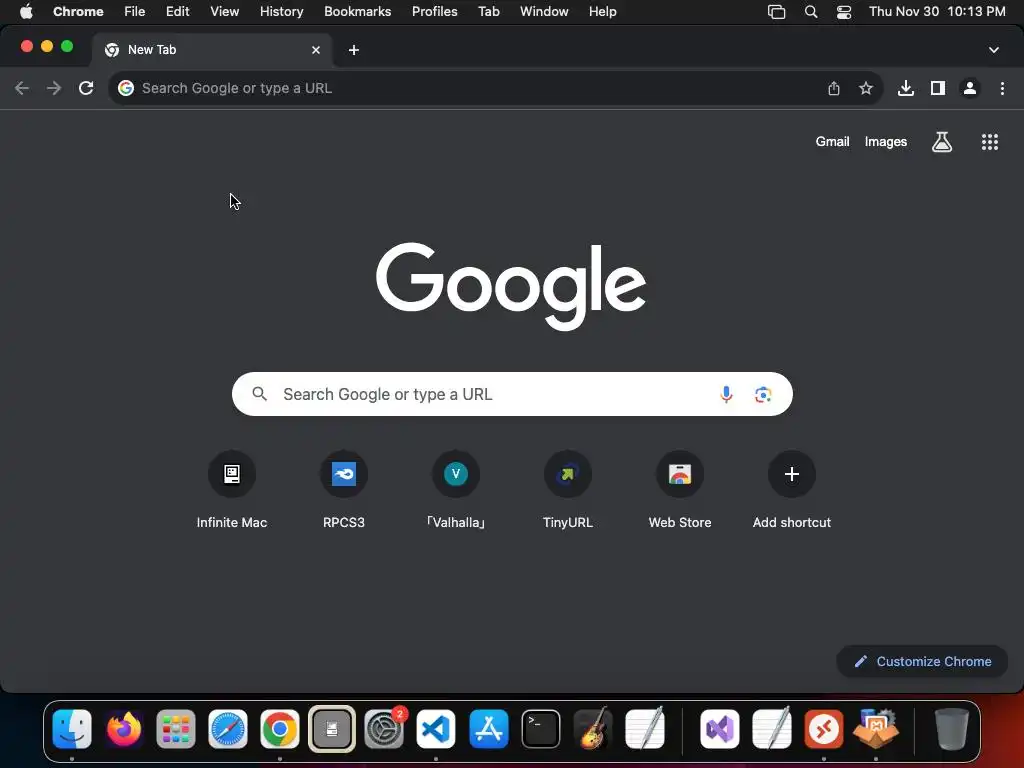Image resolution: width=1024 pixels, height=768 pixels.
Task: Open the Edit menu
Action: (178, 11)
